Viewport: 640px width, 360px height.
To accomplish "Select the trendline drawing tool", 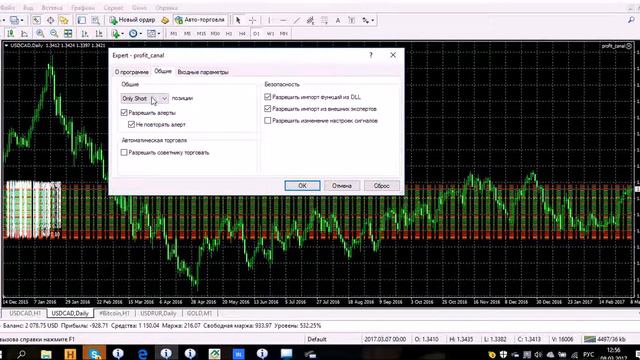I will (297, 20).
